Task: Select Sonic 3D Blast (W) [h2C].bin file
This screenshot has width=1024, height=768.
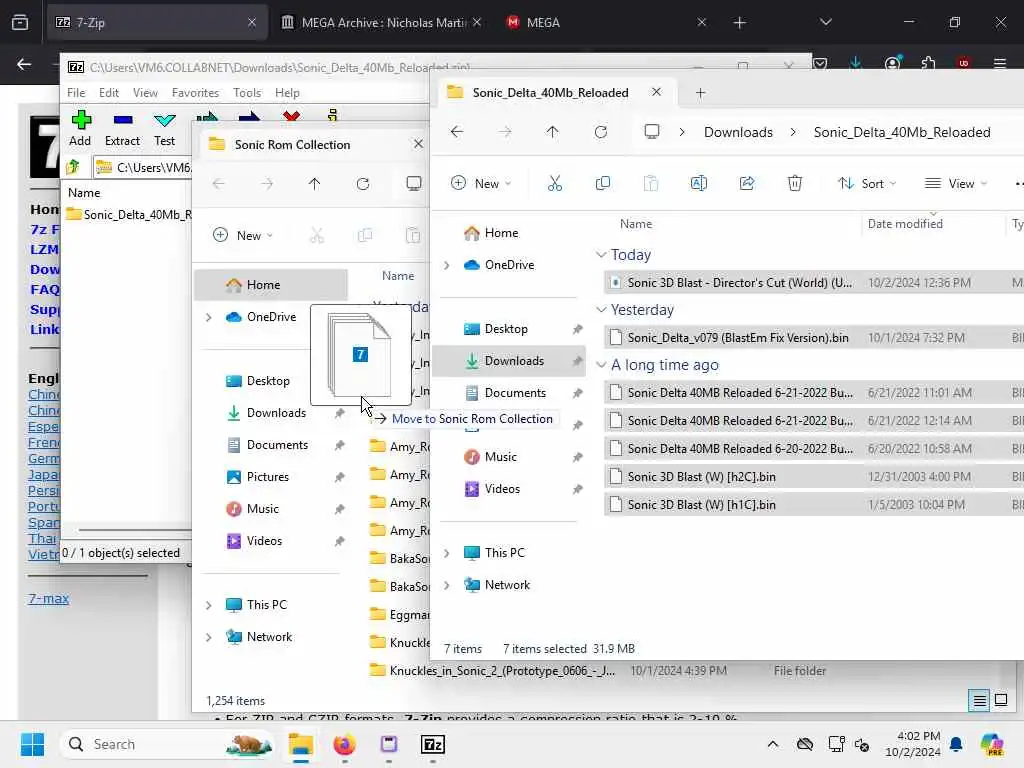Action: 813,477
